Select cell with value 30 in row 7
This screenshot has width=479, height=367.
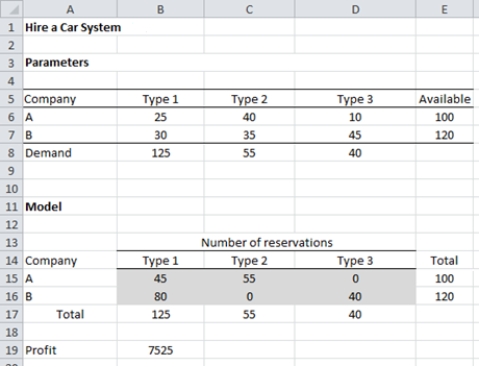tap(160, 135)
